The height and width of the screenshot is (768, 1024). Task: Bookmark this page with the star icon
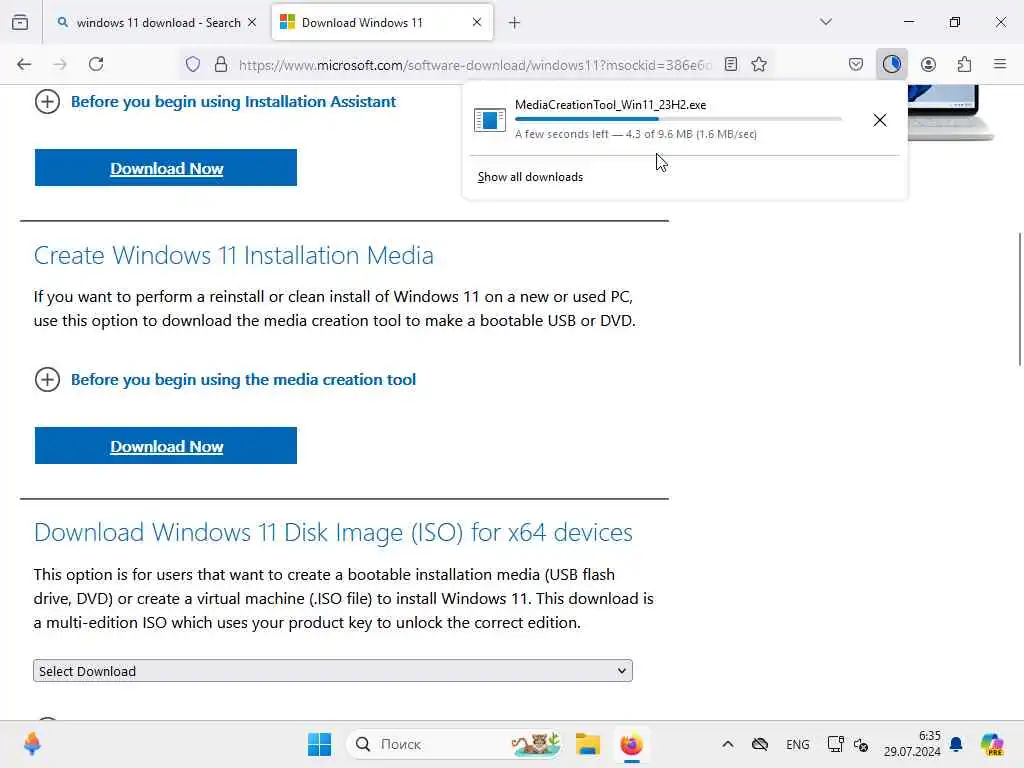tap(759, 64)
